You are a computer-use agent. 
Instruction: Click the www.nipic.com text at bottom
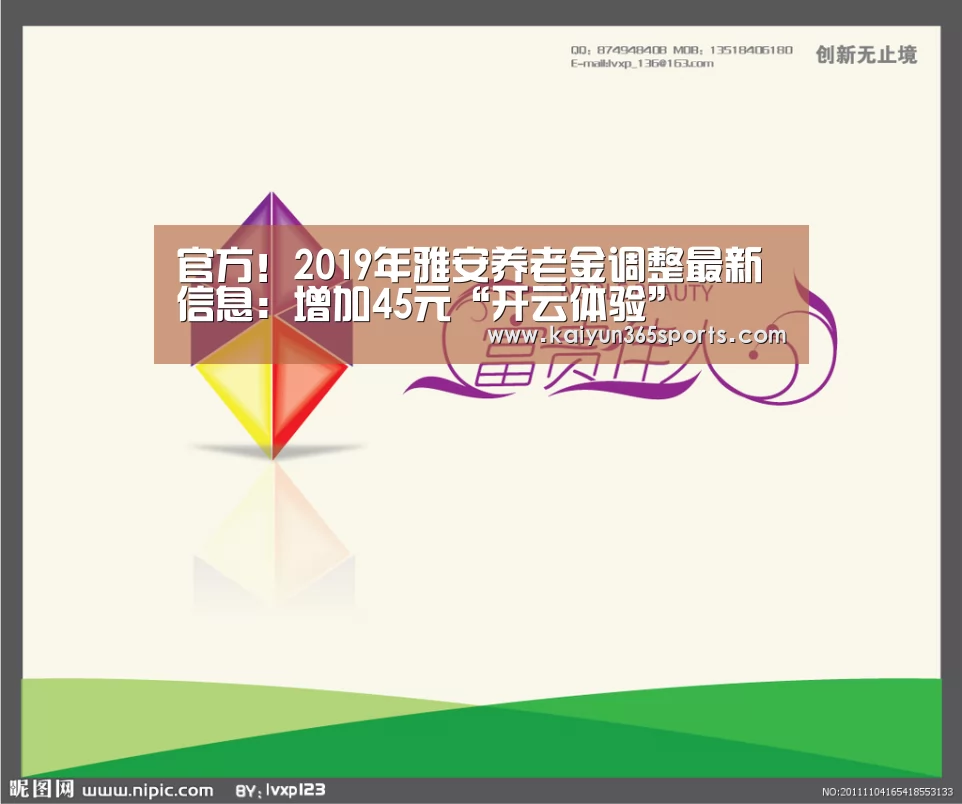147,790
